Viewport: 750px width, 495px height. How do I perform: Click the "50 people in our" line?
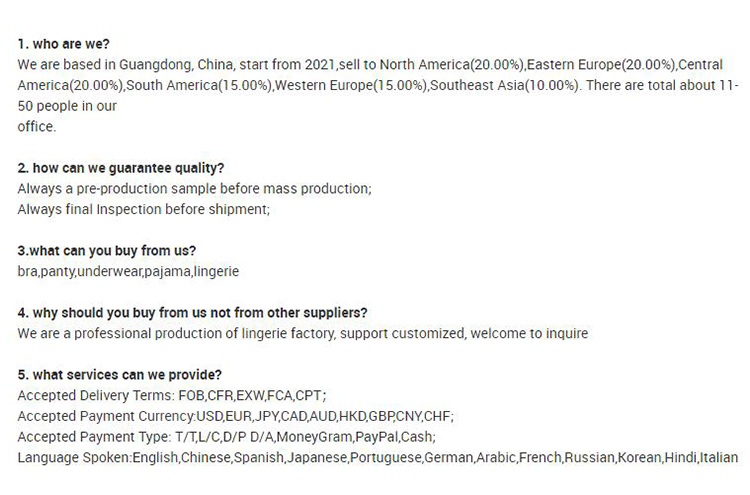coord(67,105)
